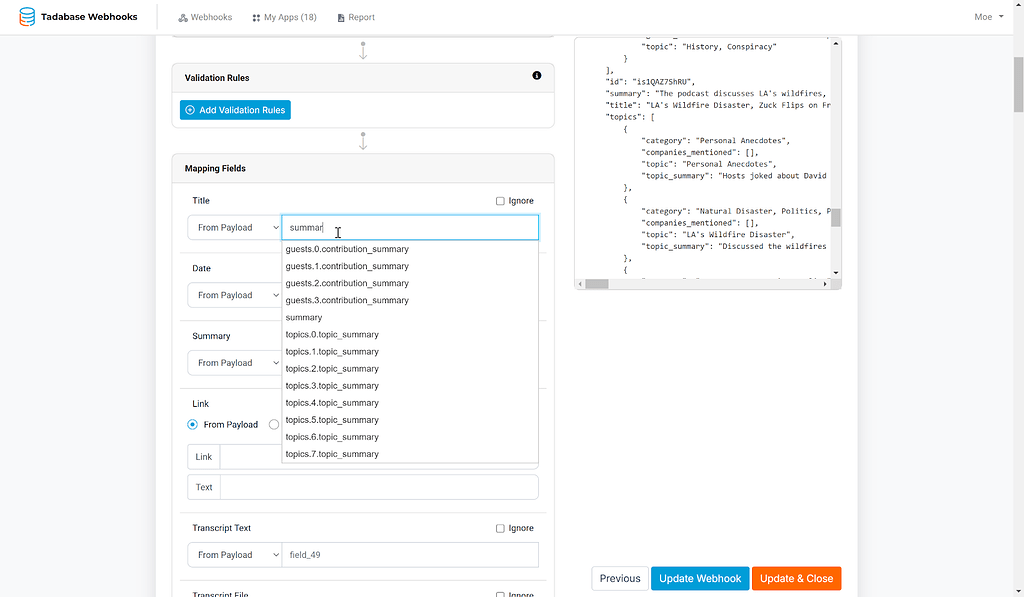Click the JSON preview horizontal scrollbar thumb

click(x=596, y=284)
